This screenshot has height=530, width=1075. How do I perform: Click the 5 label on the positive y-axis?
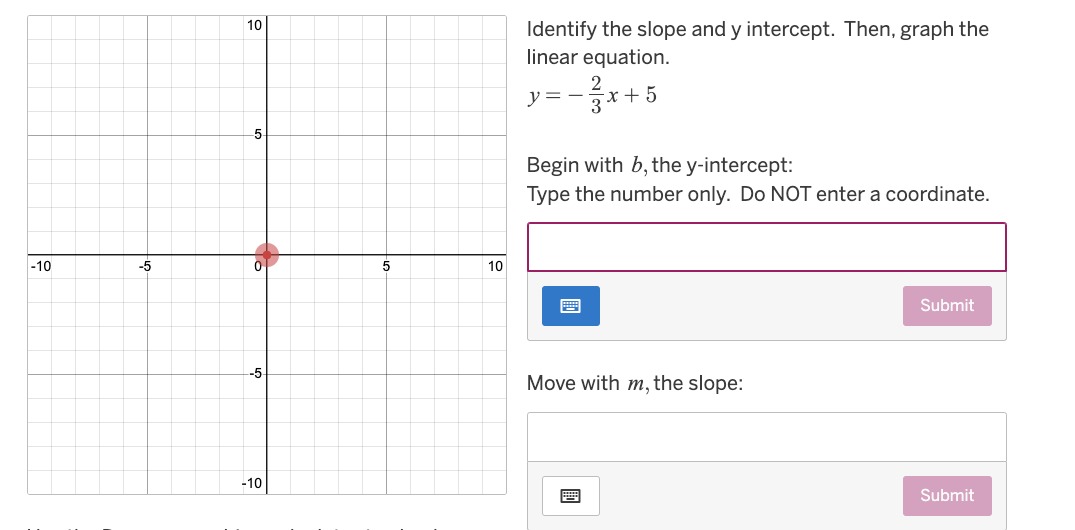[258, 134]
